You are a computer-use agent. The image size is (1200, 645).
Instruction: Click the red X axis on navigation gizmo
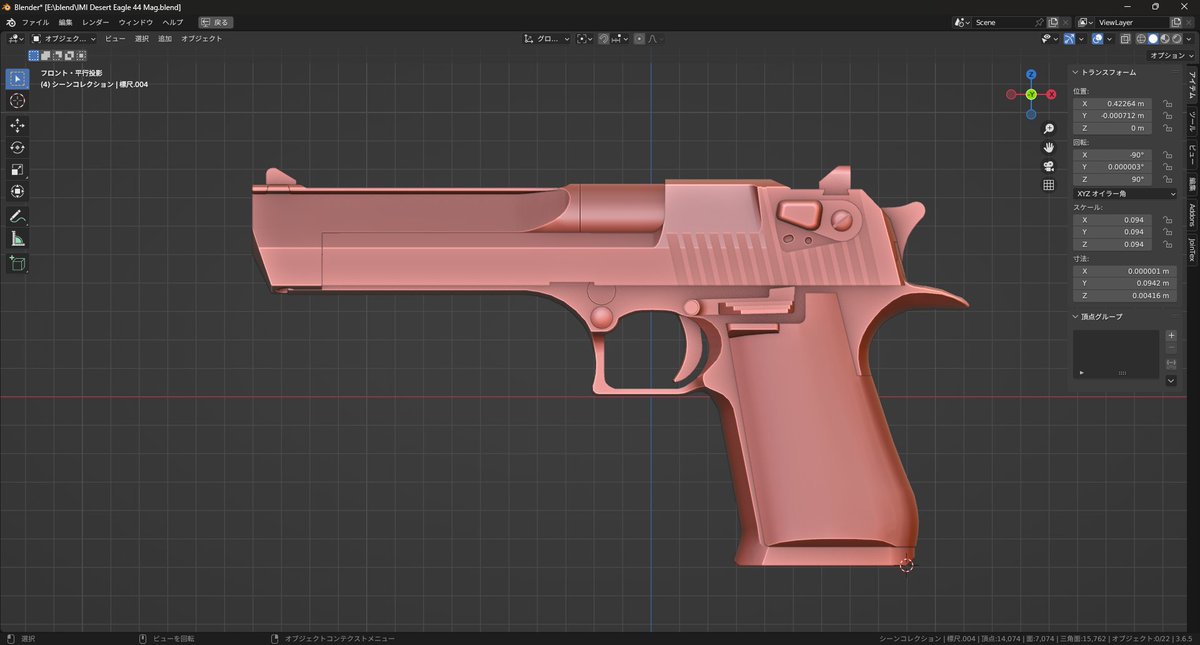tap(1051, 94)
